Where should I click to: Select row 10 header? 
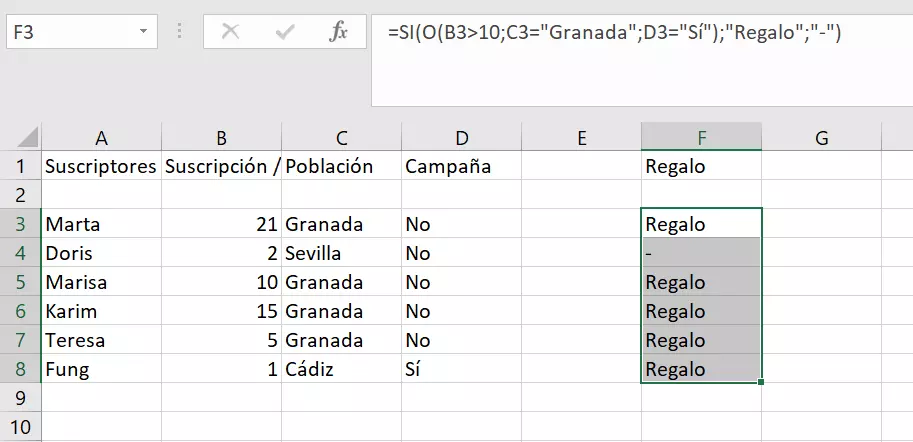(x=20, y=427)
